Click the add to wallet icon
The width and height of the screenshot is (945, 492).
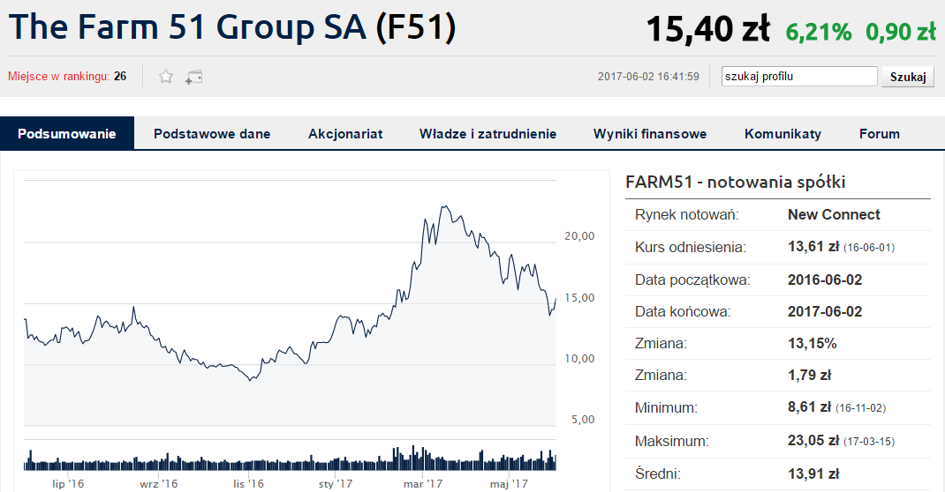coord(194,77)
